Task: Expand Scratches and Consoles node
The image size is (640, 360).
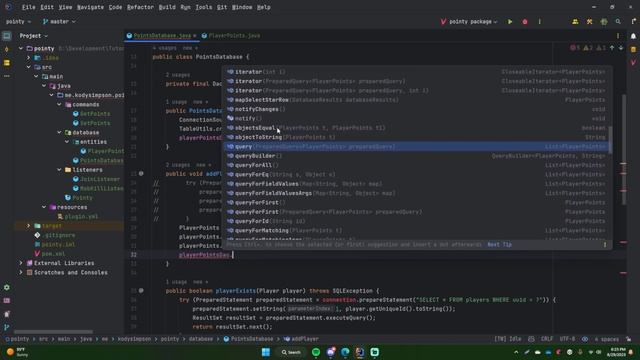Action: (x=21, y=273)
